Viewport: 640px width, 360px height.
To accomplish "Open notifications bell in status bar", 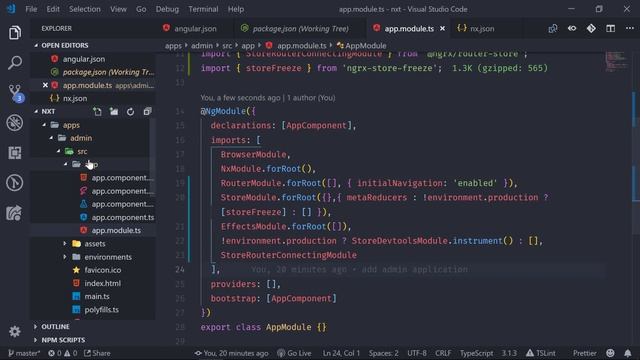I will click(628, 353).
